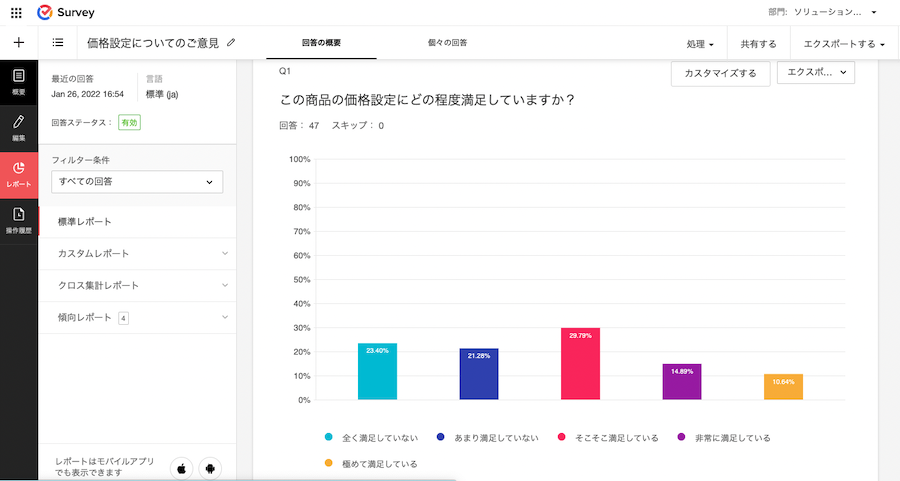Switch to the 回答の概要 tab
Image resolution: width=900 pixels, height=481 pixels.
(321, 44)
